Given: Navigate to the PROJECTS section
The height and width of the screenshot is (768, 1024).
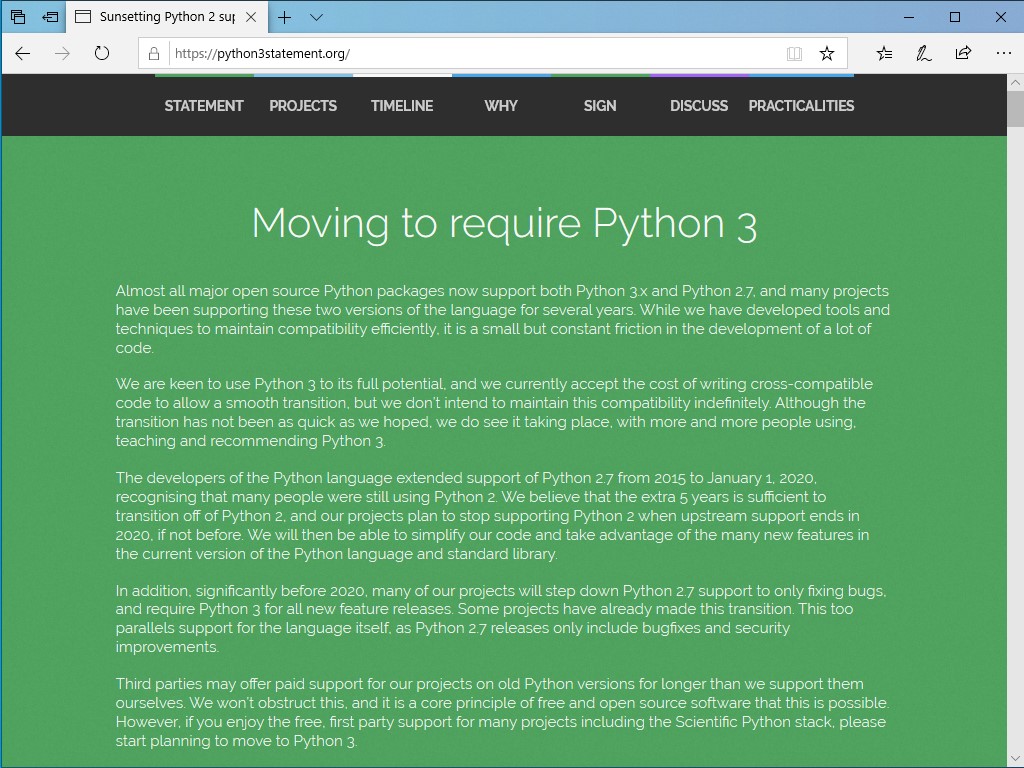Looking at the screenshot, I should tap(303, 106).
